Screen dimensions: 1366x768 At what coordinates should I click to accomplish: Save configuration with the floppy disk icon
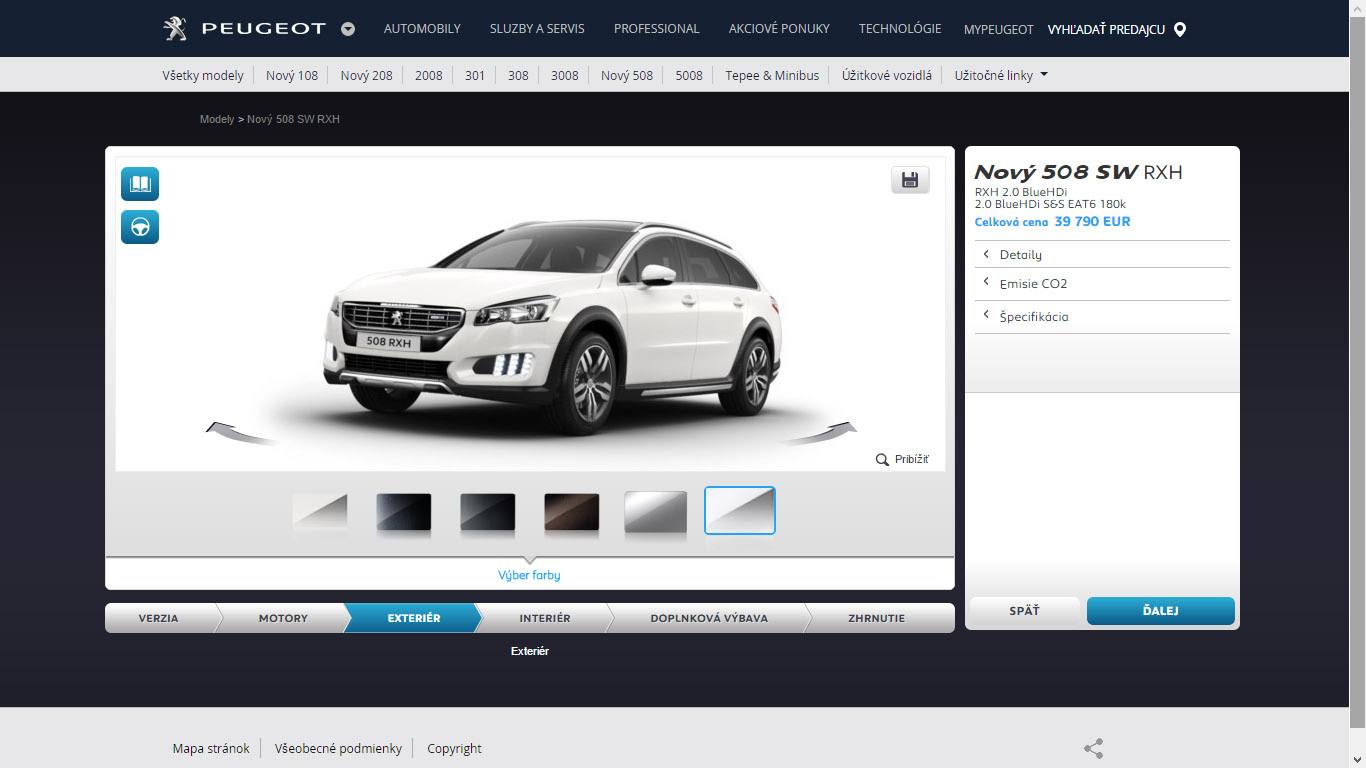coord(910,180)
